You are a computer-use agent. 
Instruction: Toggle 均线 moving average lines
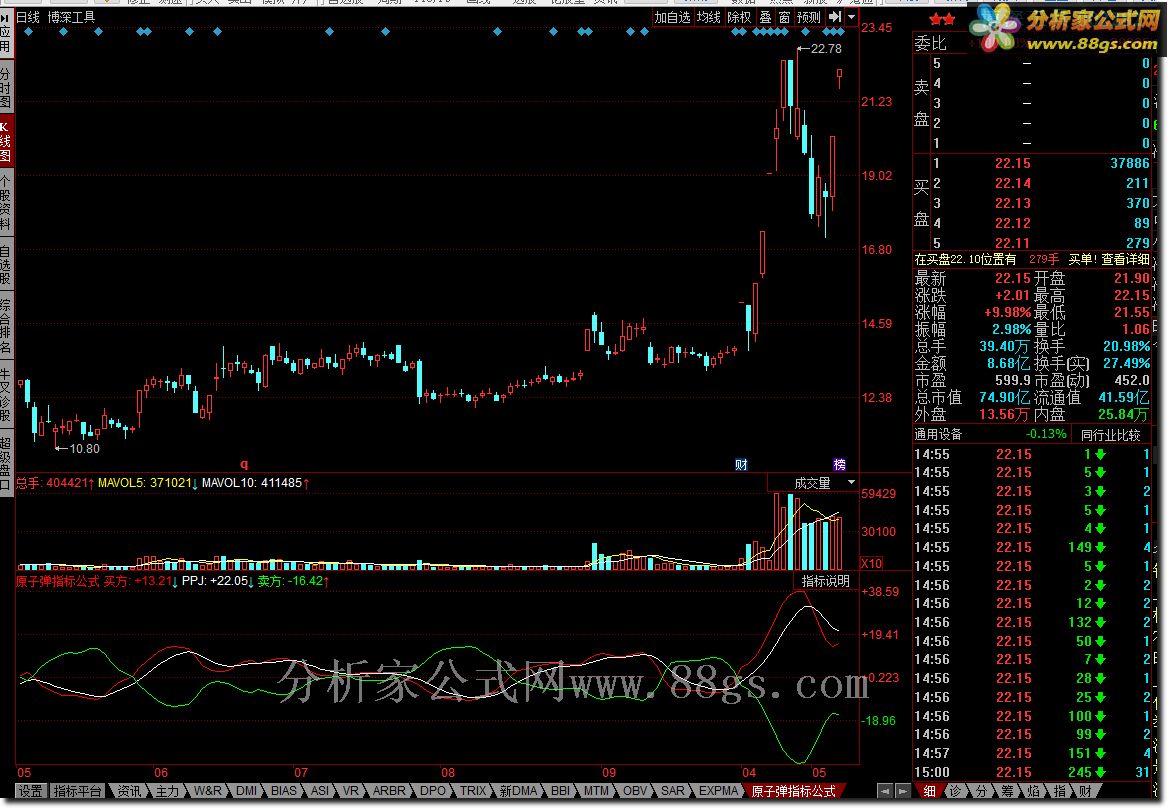pyautogui.click(x=708, y=17)
